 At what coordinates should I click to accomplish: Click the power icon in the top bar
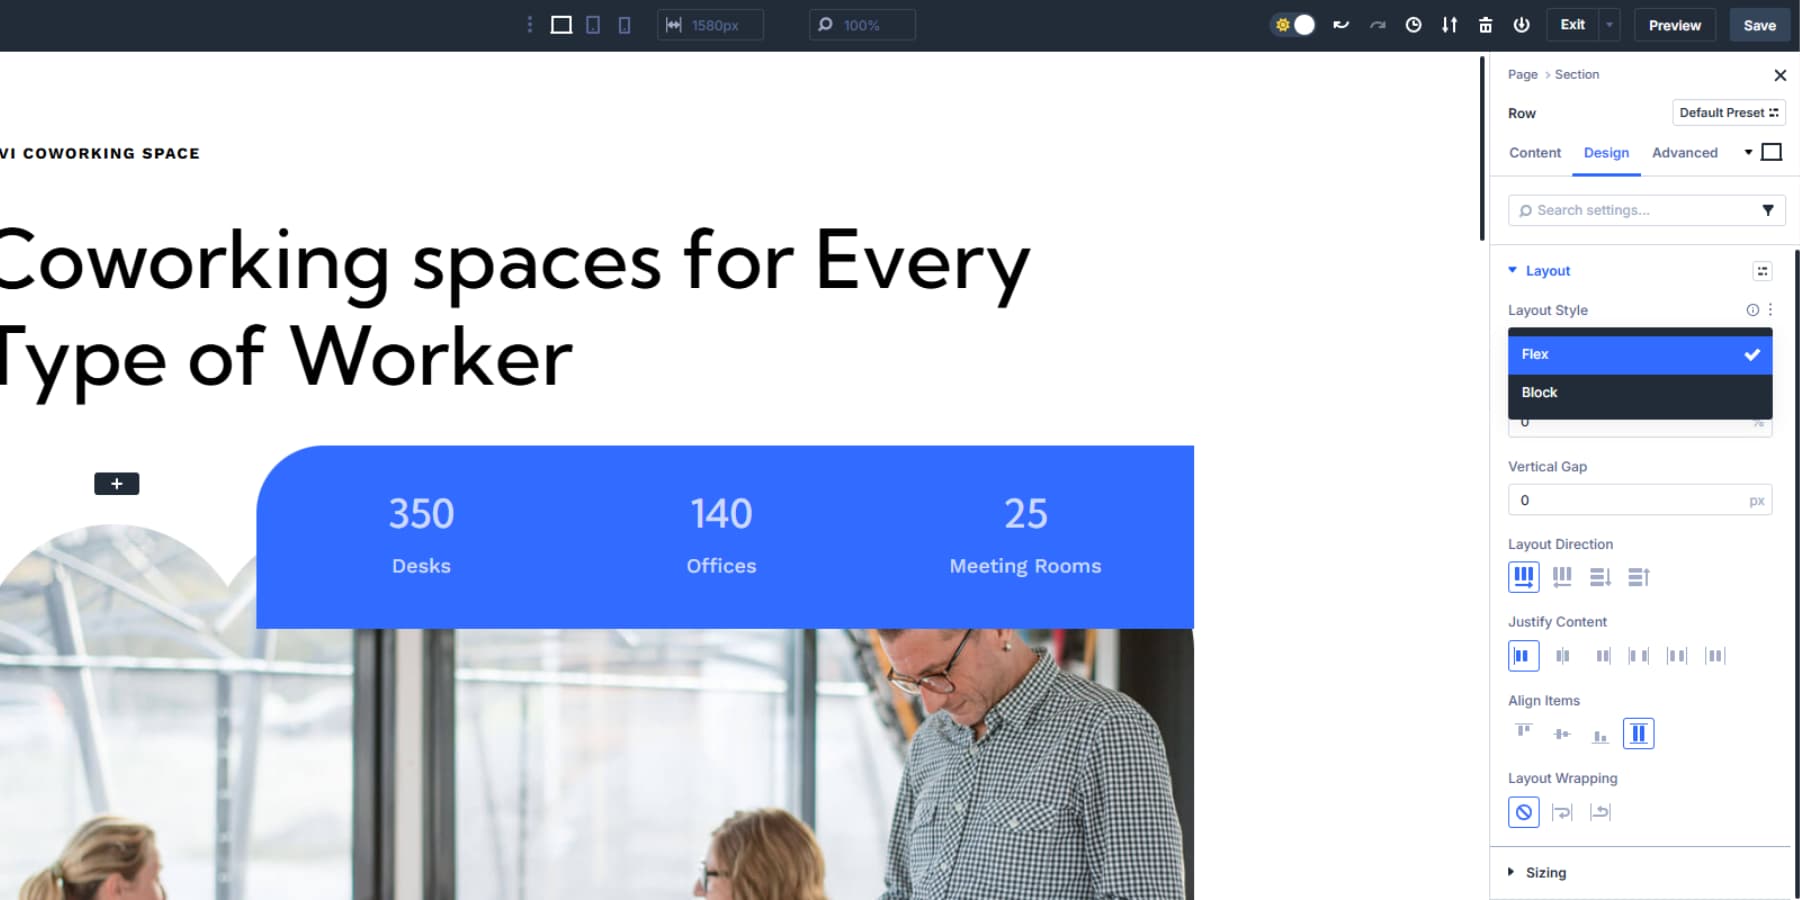coord(1521,25)
